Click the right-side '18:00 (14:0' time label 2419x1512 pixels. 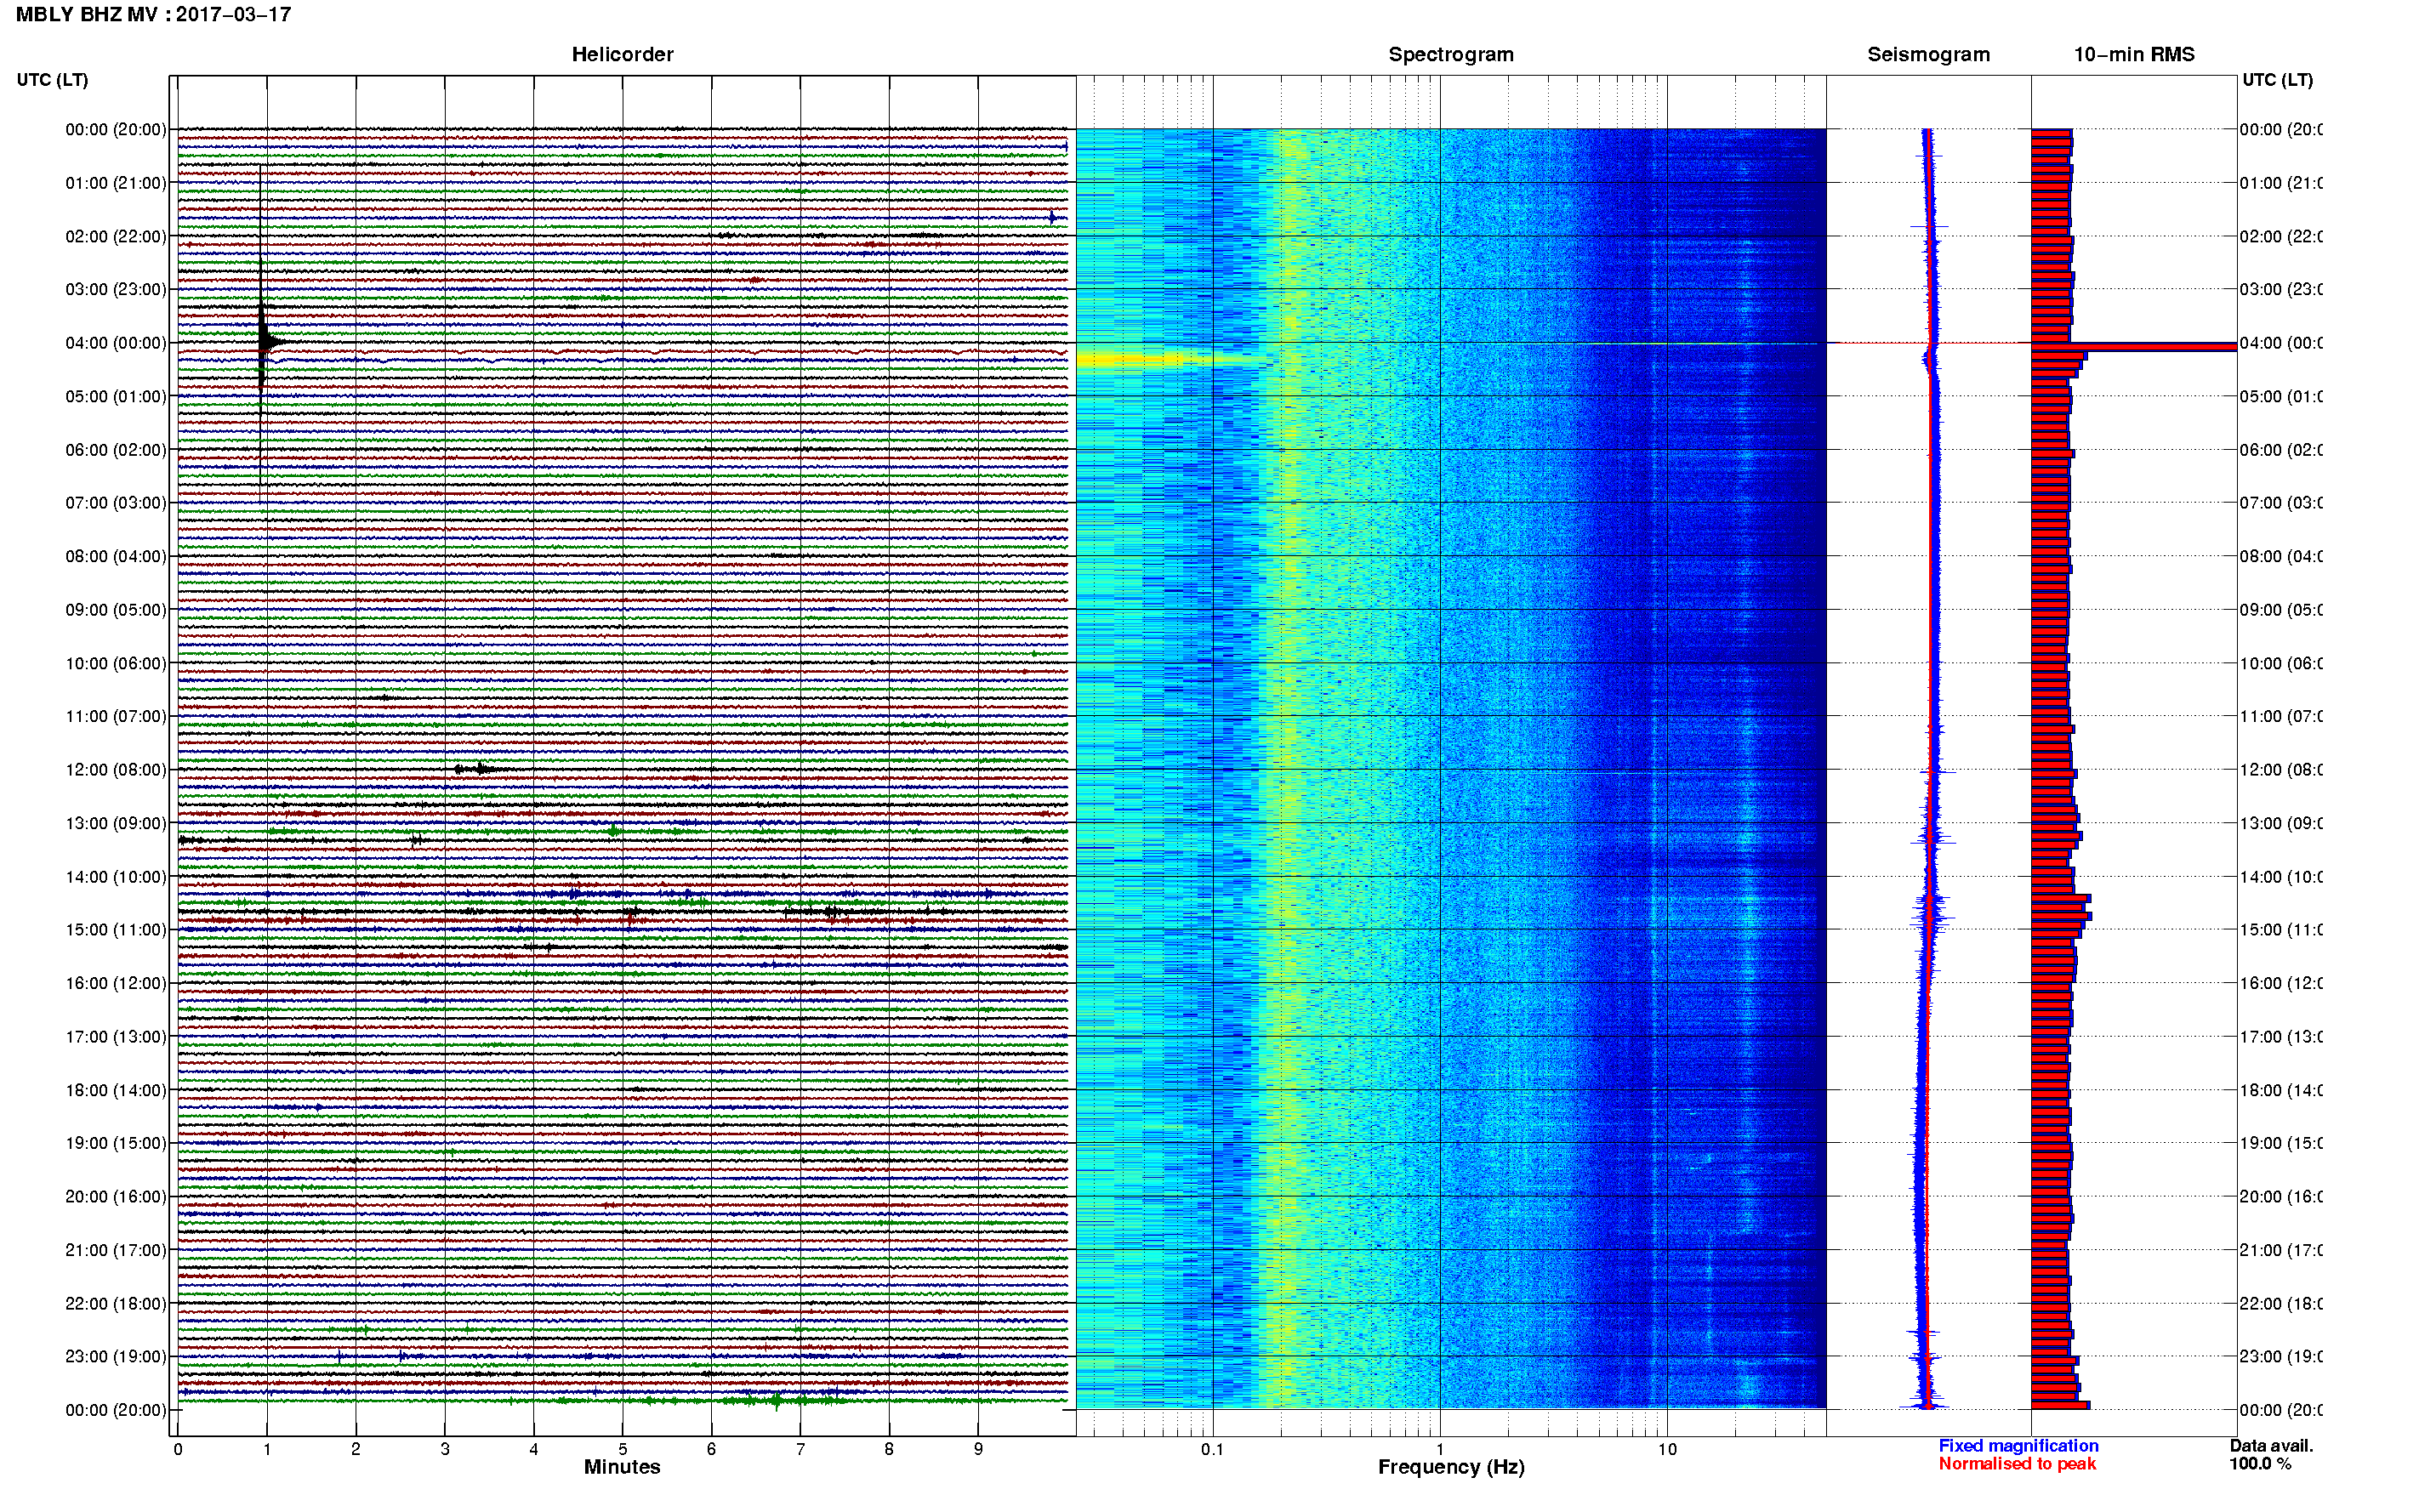pos(2281,1090)
